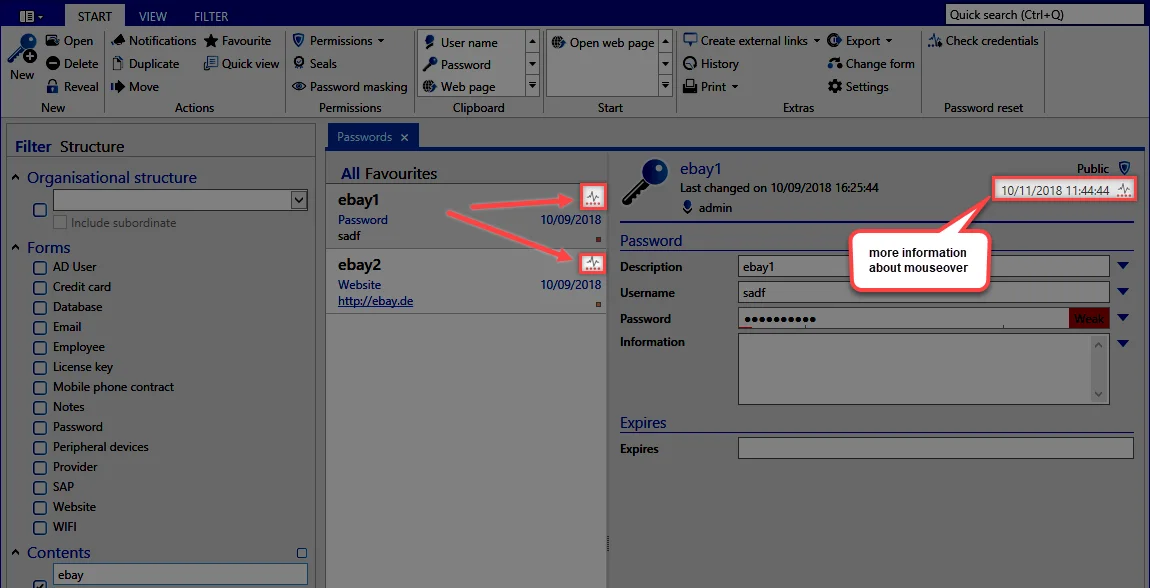Expand the Export dropdown menu
Image resolution: width=1150 pixels, height=588 pixels.
point(889,41)
